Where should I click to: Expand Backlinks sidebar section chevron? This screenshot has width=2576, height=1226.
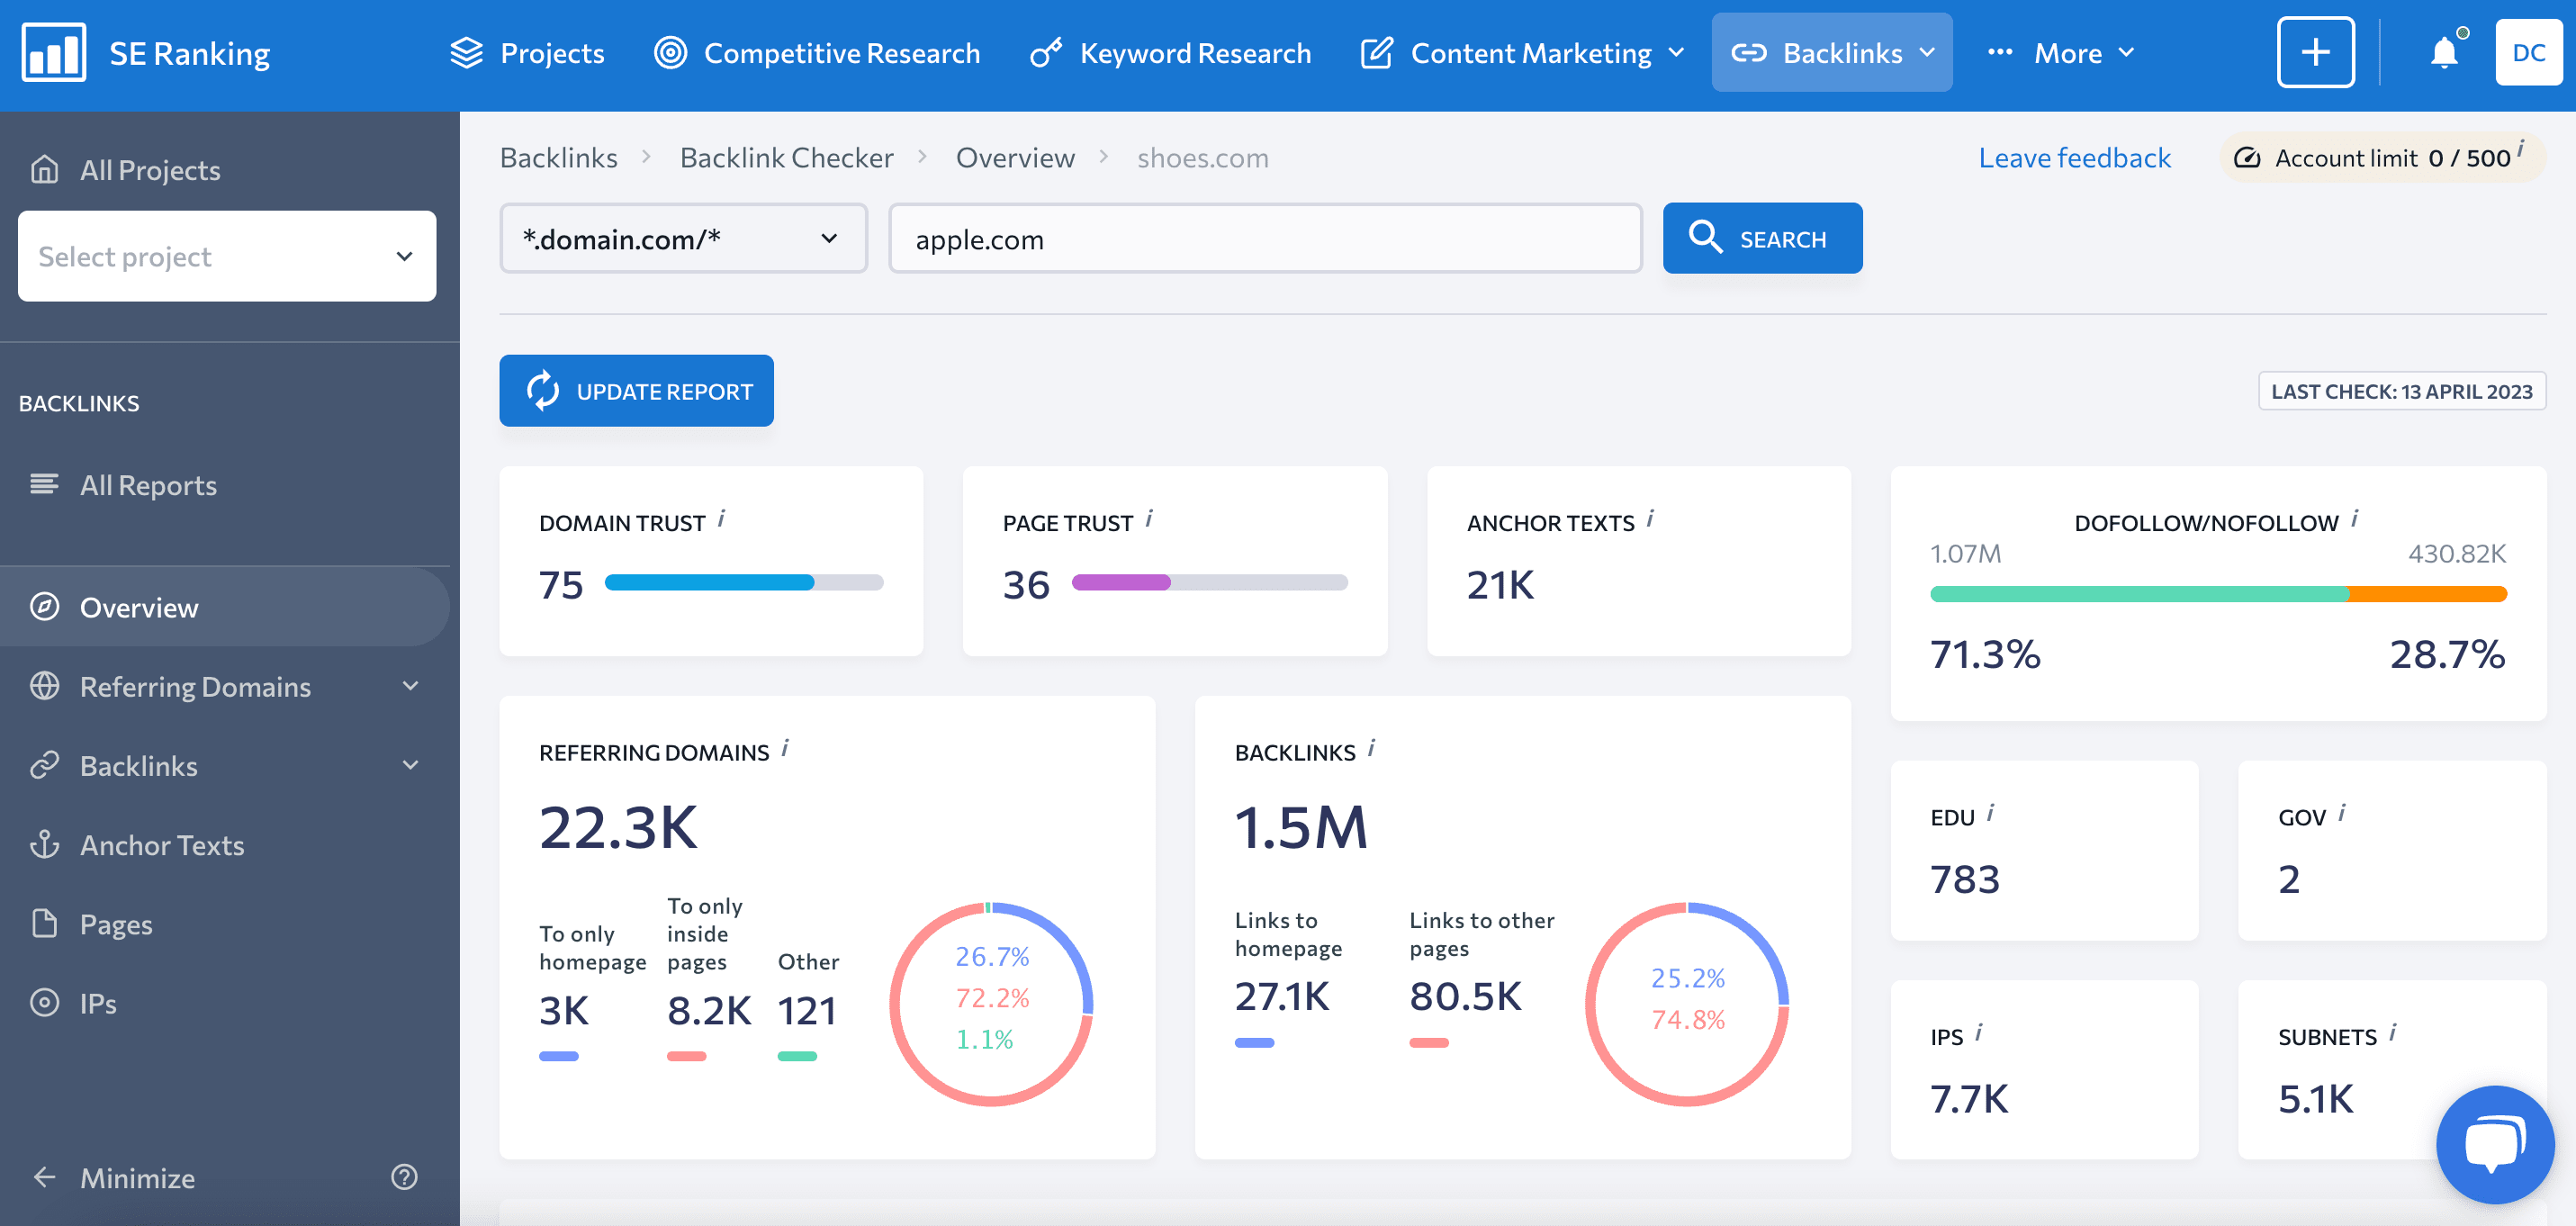410,765
